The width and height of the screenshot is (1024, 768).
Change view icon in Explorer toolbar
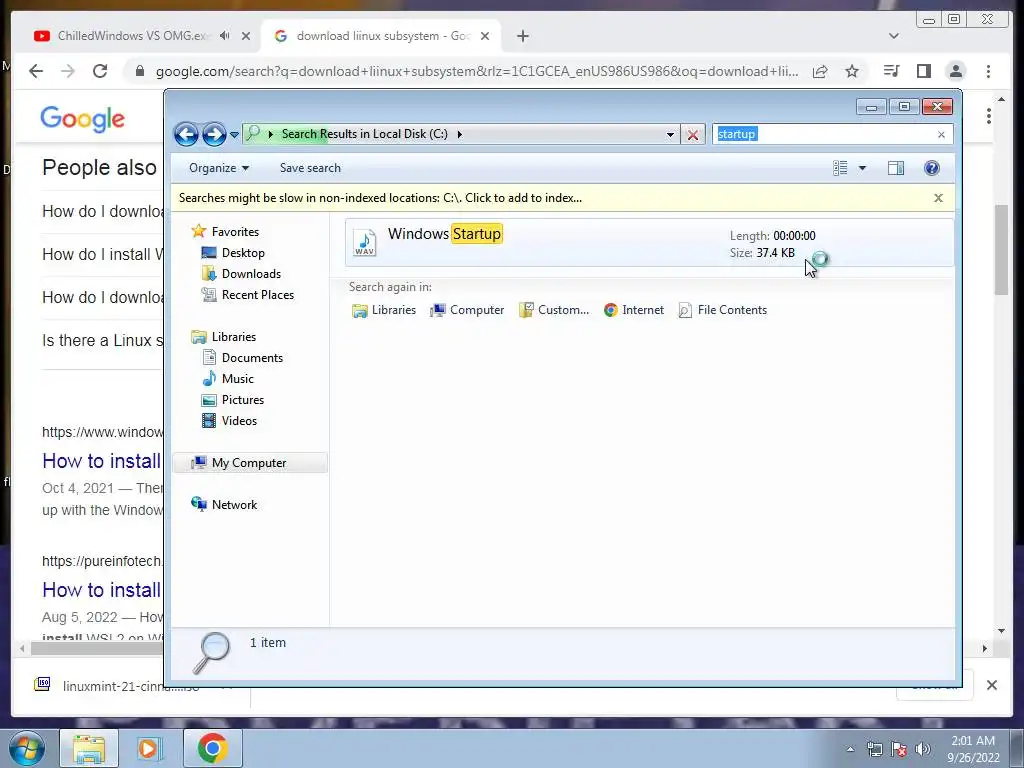[840, 168]
